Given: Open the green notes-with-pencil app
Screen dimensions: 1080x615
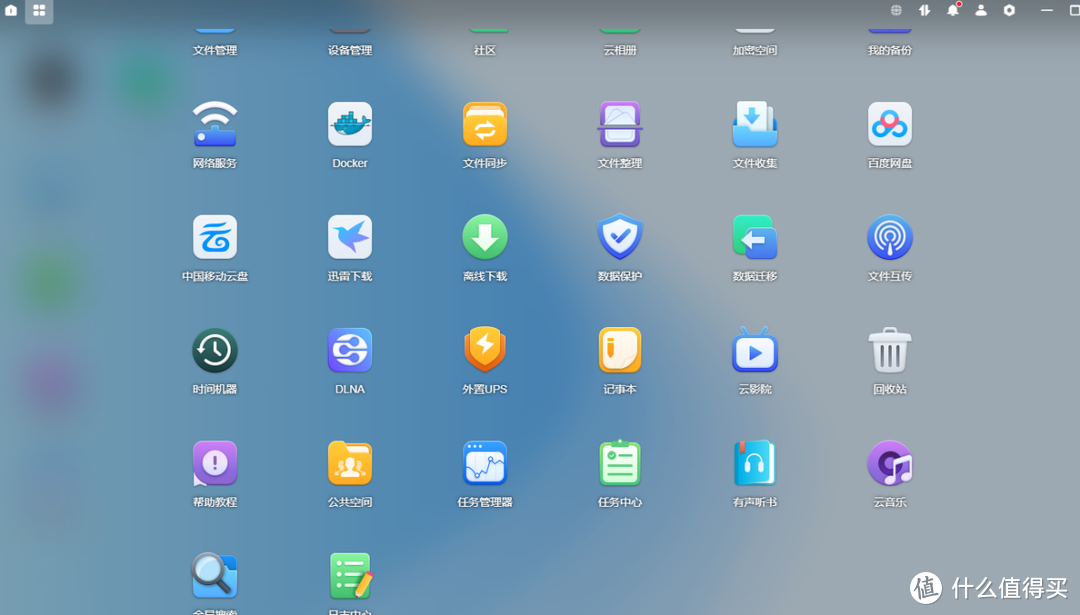Looking at the screenshot, I should (350, 576).
